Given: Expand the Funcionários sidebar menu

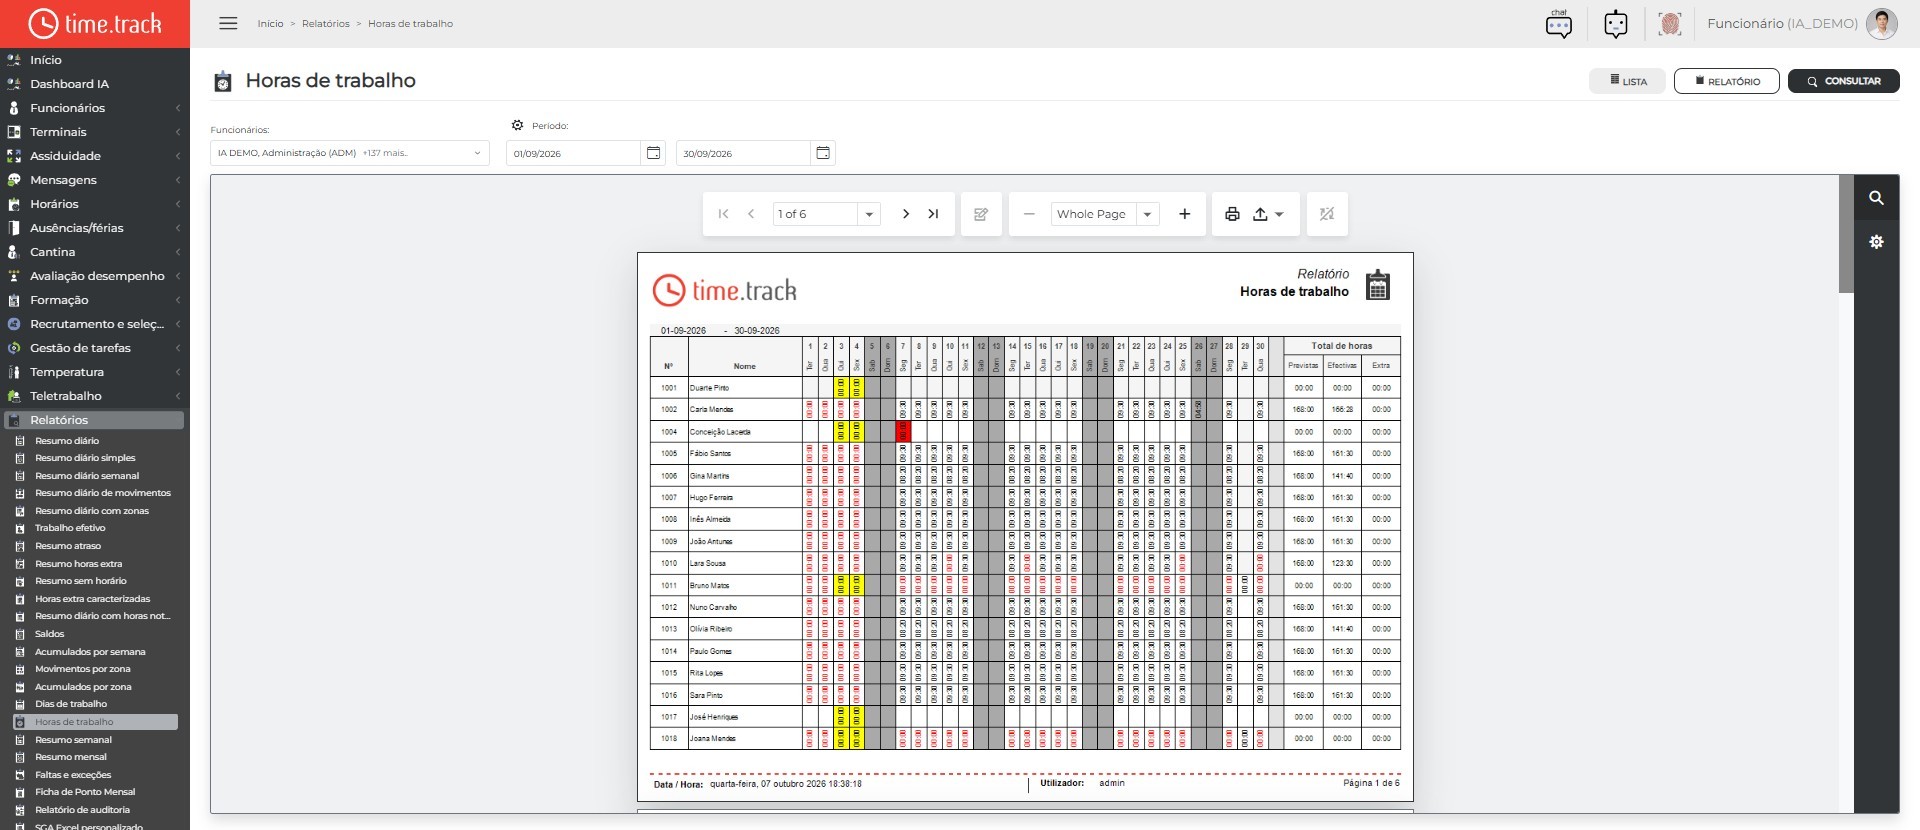Looking at the screenshot, I should (94, 108).
